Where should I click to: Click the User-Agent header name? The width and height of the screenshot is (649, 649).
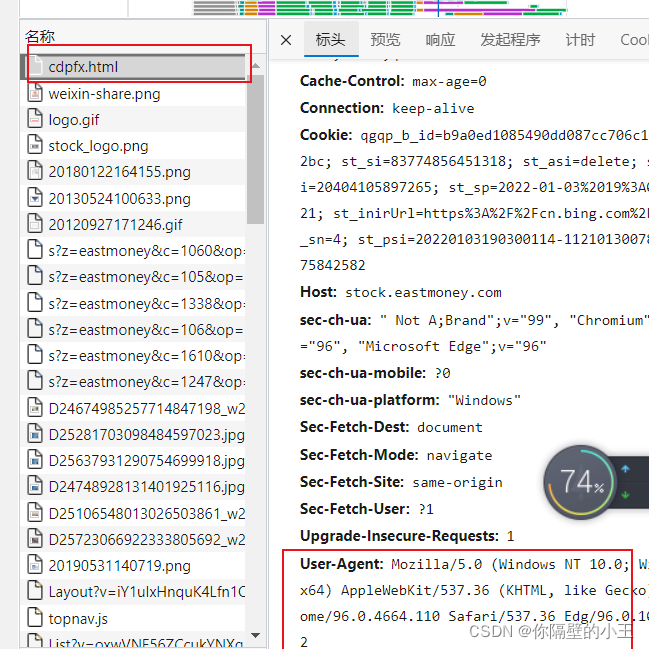tap(342, 564)
